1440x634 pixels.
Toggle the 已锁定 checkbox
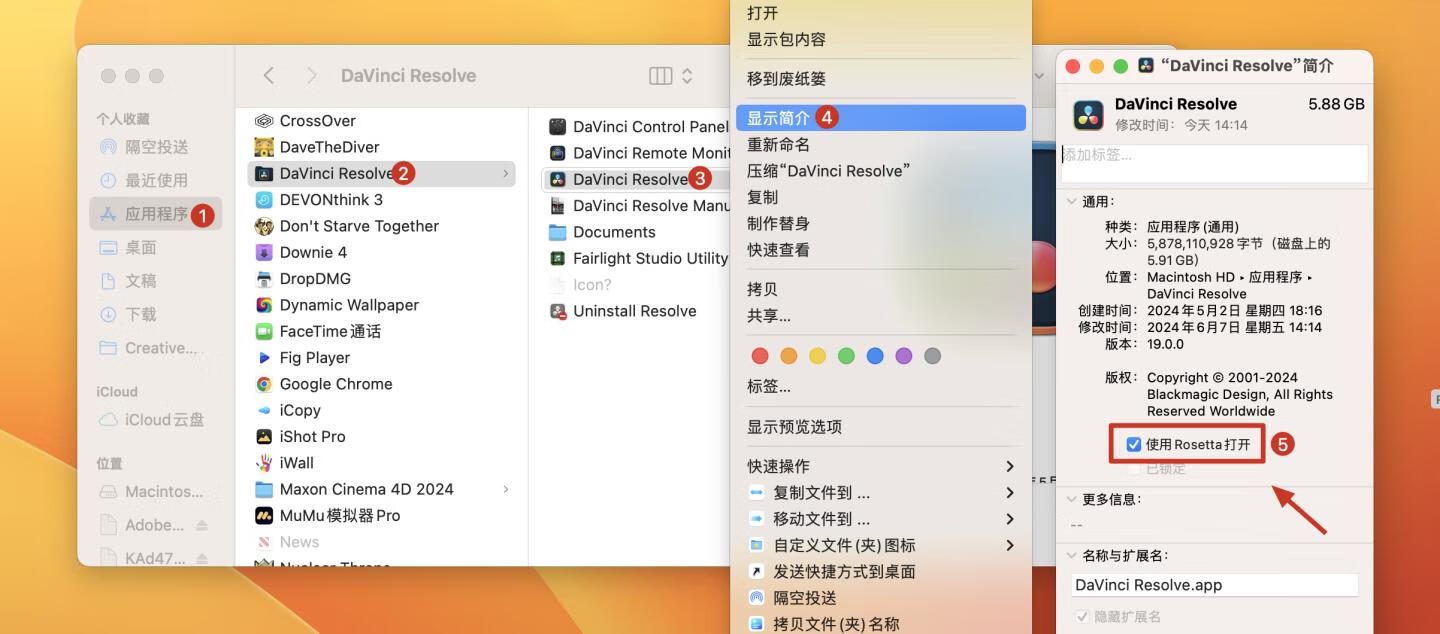point(1134,468)
